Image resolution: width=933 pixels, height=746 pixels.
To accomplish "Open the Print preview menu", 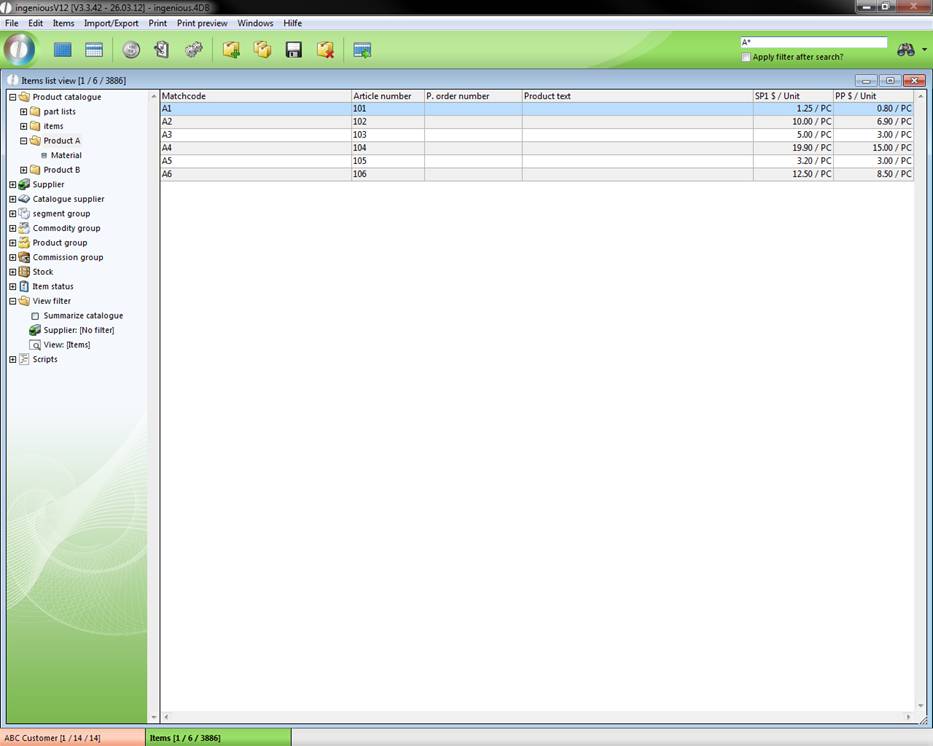I will [x=202, y=23].
